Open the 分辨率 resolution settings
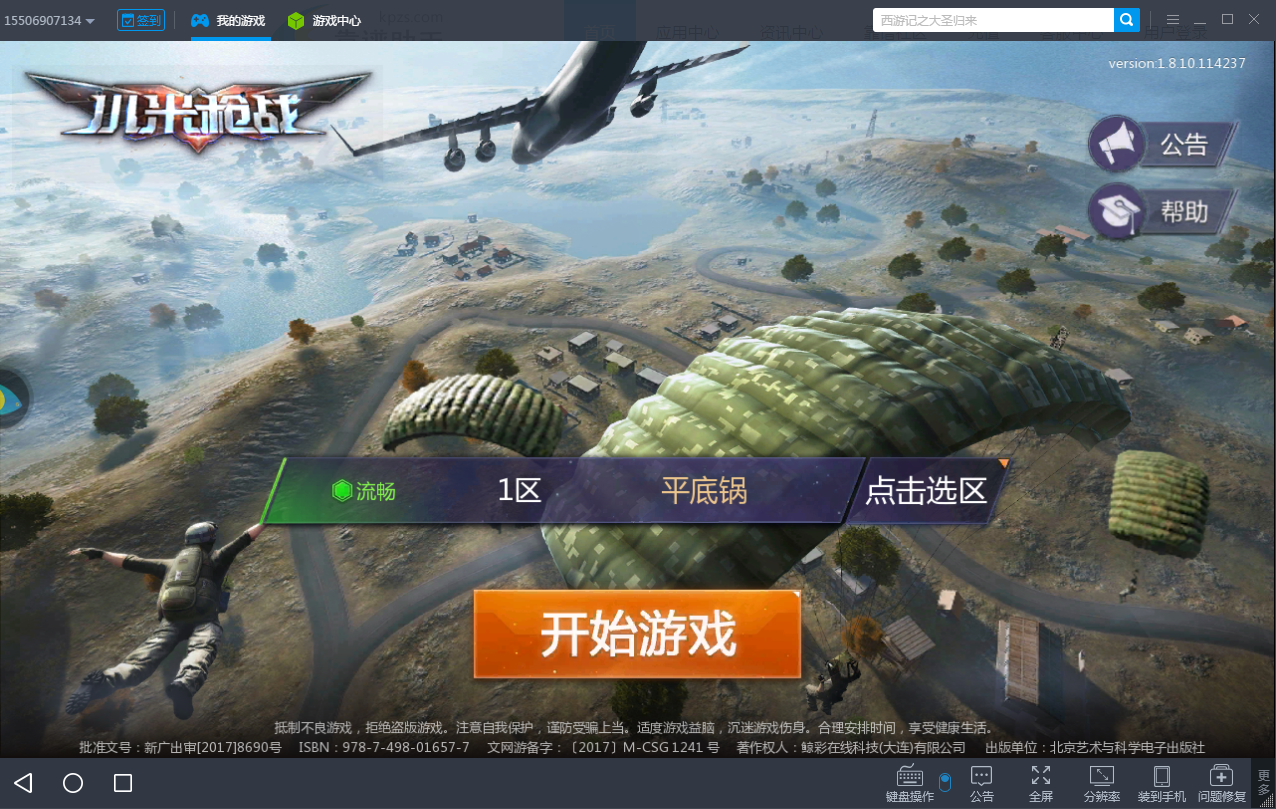 1102,784
